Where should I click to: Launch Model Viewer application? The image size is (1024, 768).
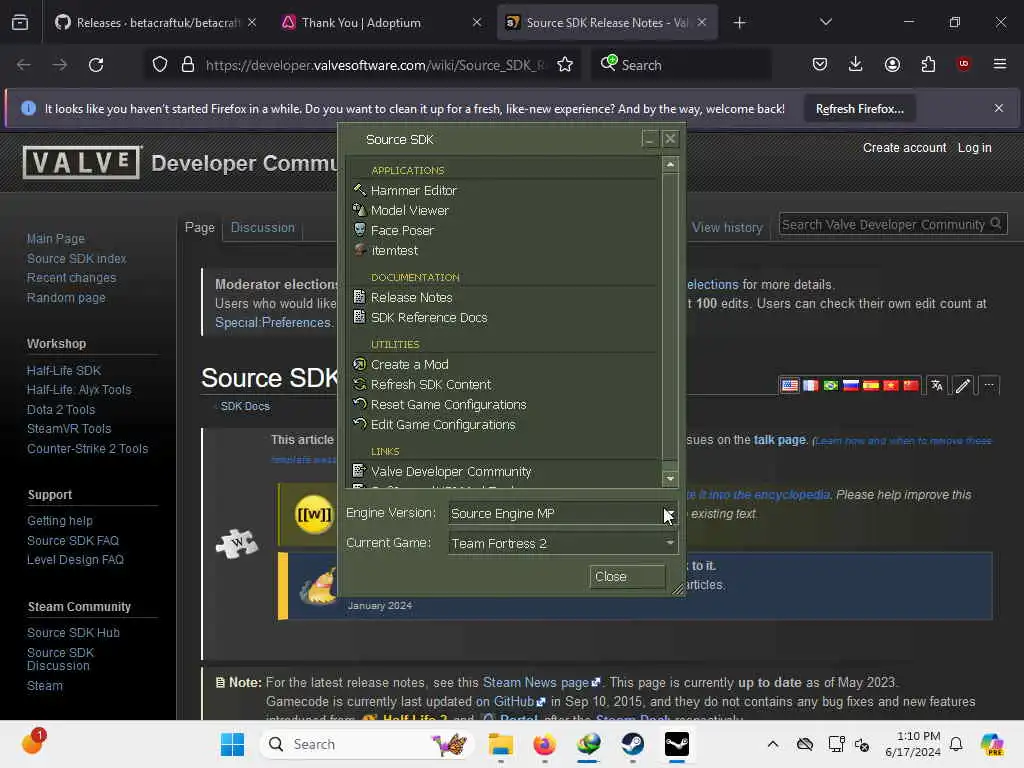(409, 210)
